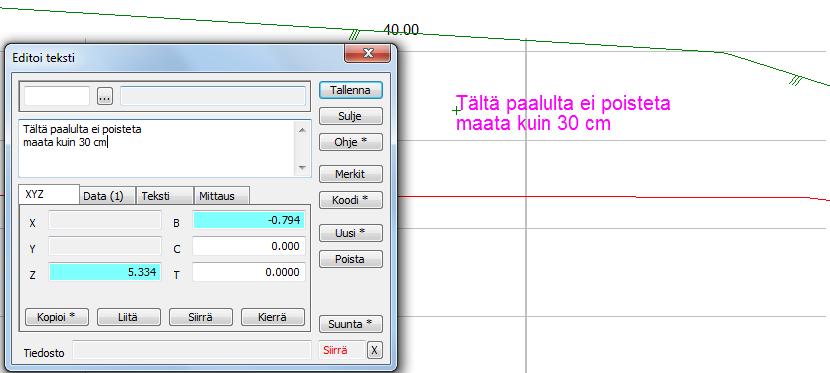Close dialog with the Sulje button
Image resolution: width=830 pixels, height=373 pixels.
(350, 116)
